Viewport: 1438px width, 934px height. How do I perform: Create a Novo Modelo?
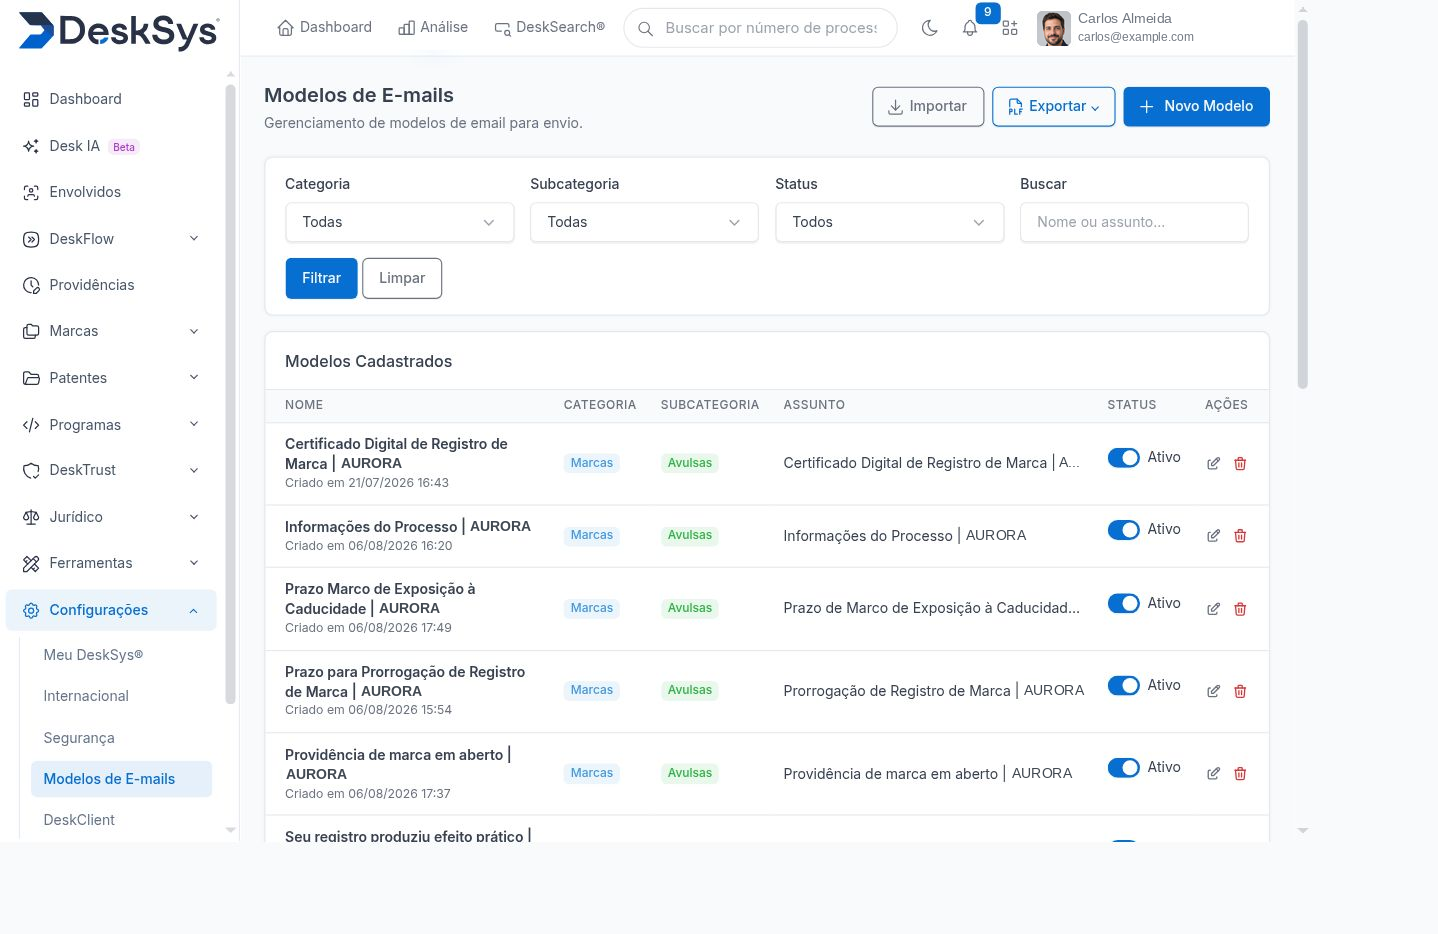click(x=1196, y=107)
